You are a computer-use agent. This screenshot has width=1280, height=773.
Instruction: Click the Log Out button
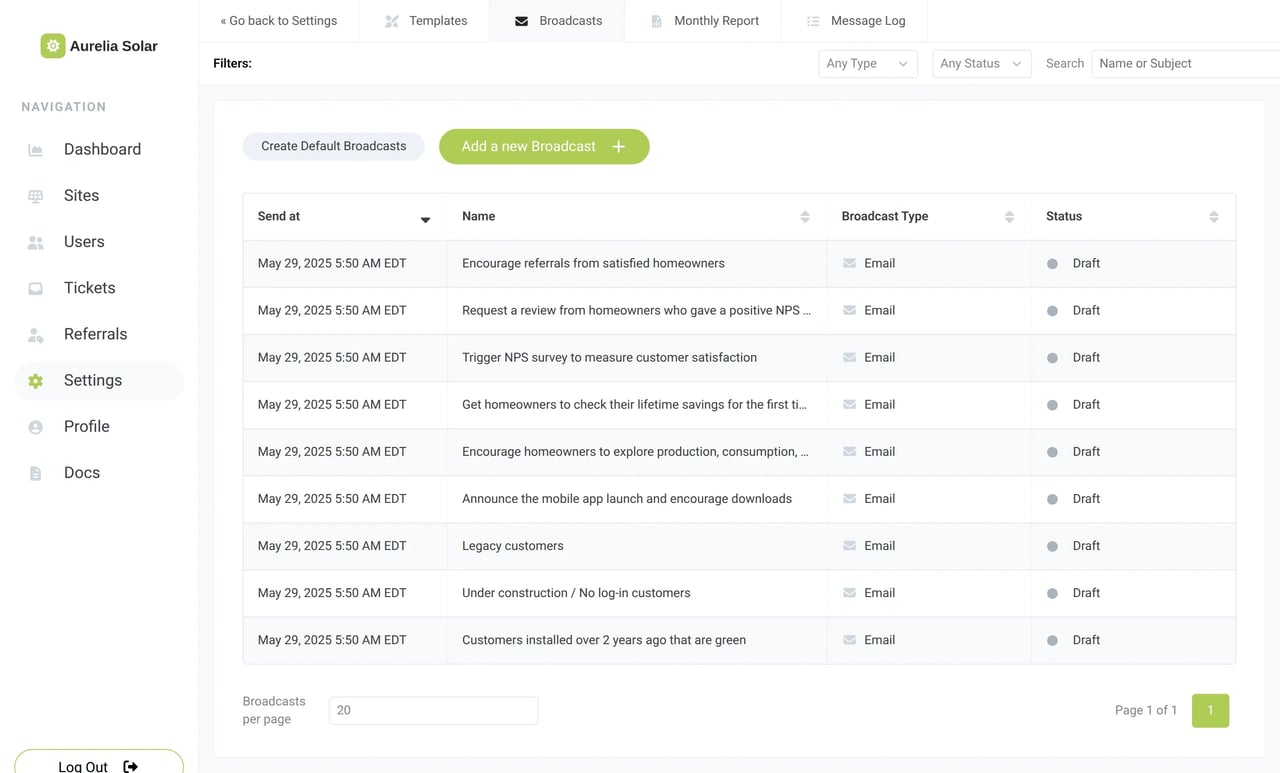point(99,764)
